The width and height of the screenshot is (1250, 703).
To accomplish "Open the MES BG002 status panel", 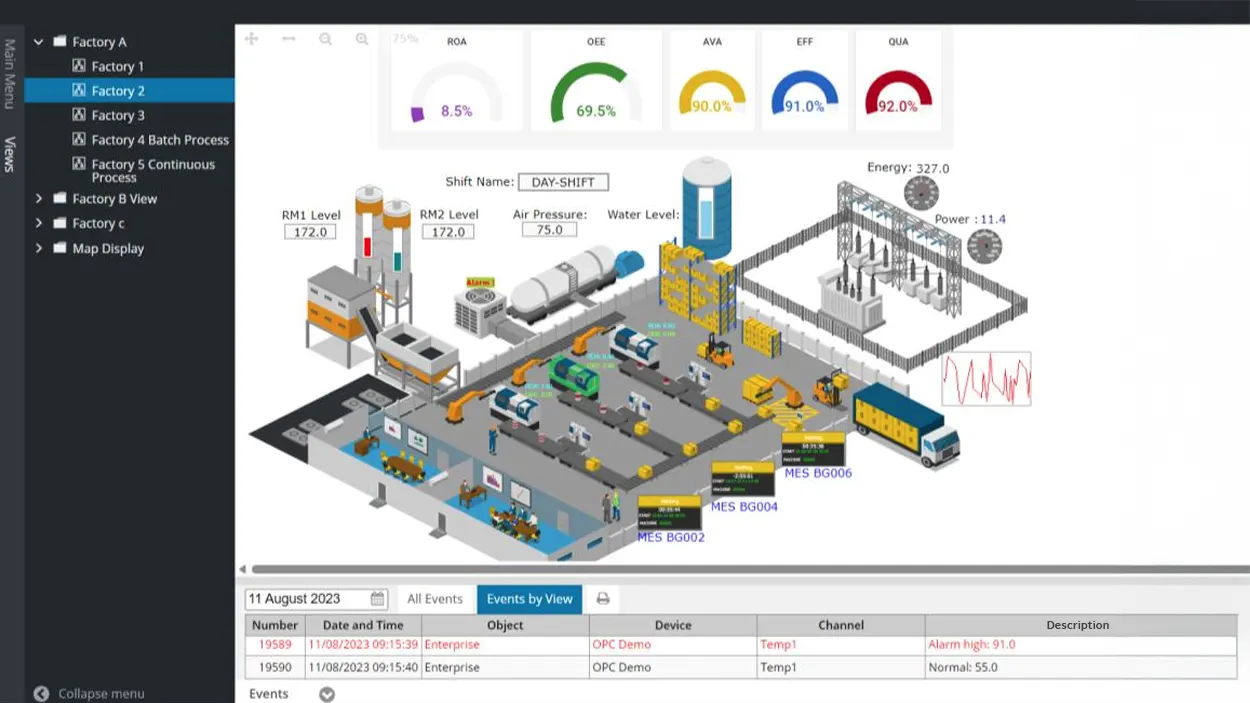I will coord(669,513).
